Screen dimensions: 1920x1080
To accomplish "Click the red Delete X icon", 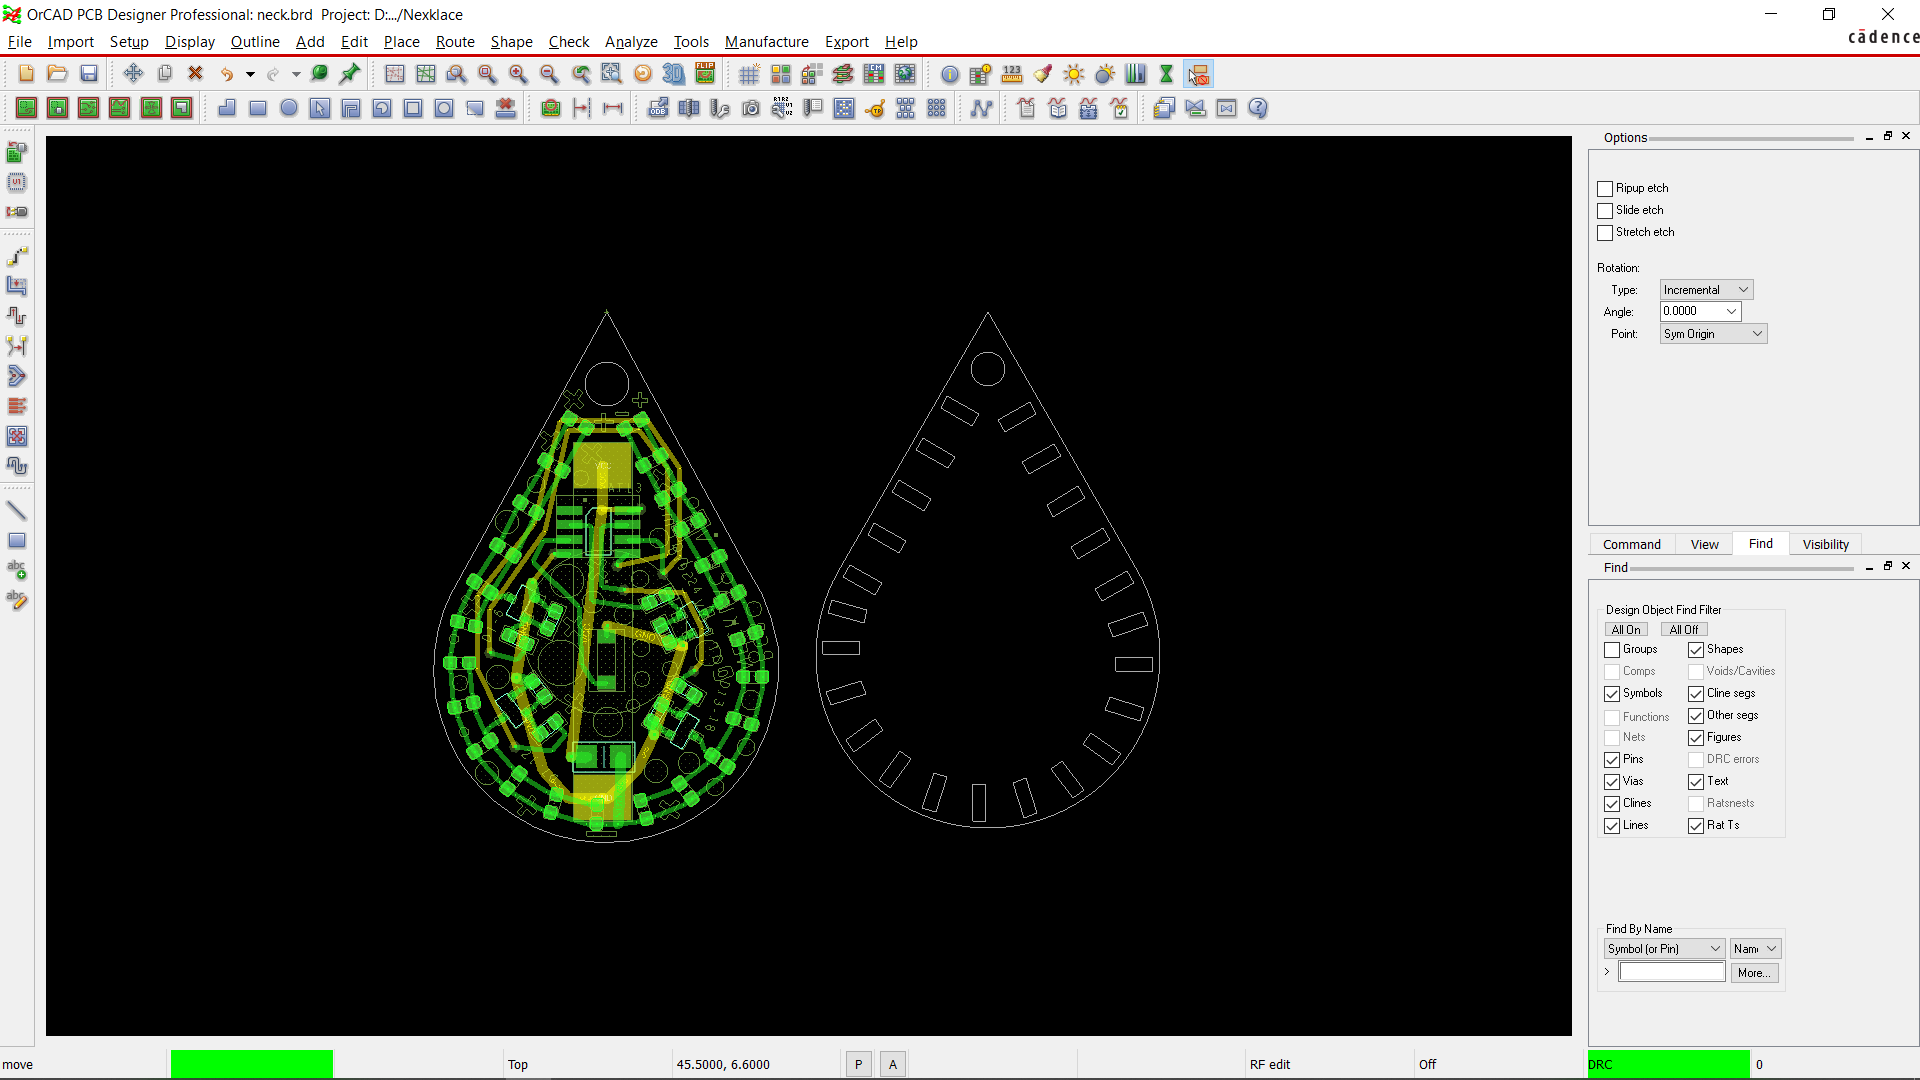I will pos(196,74).
